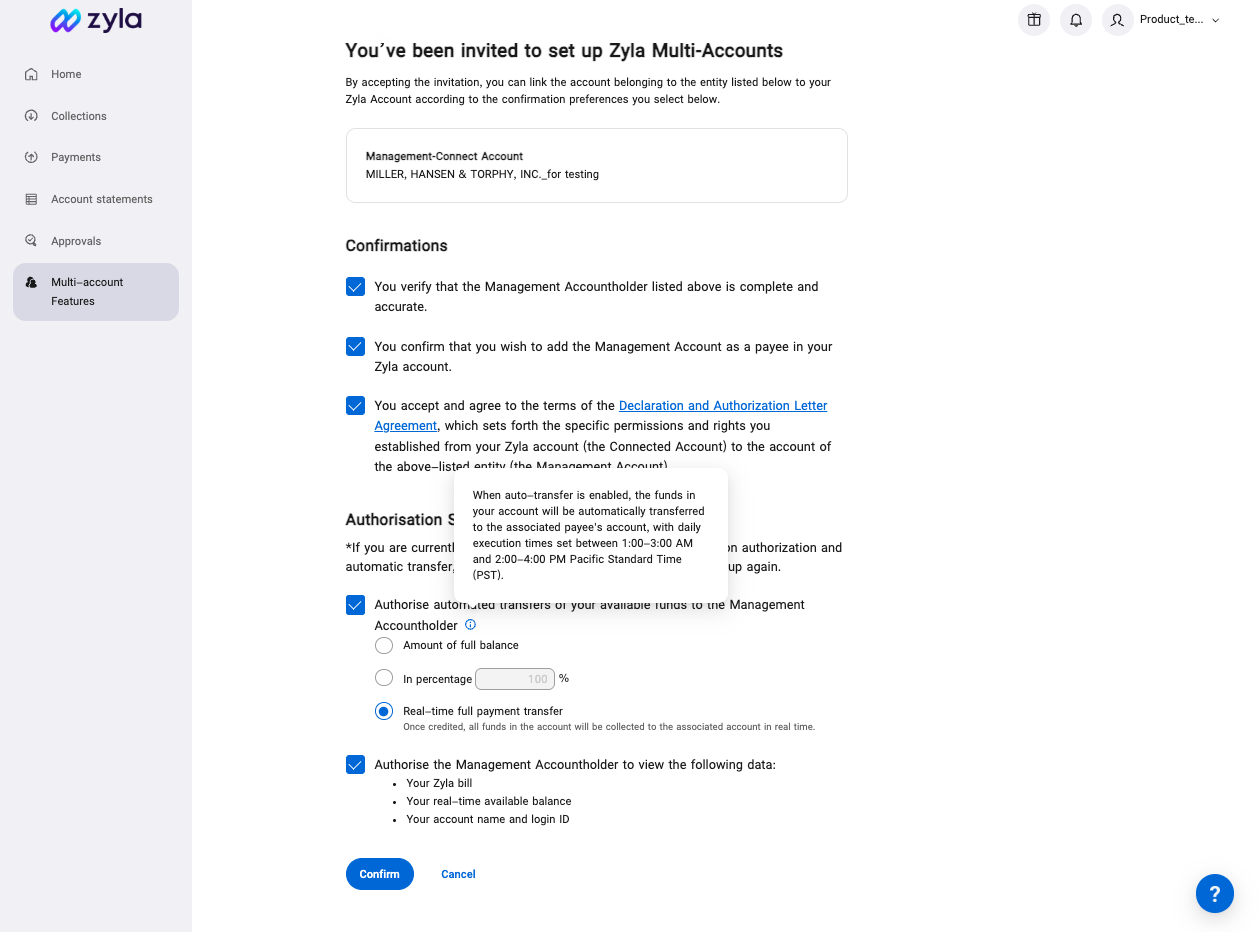Select Amount of full balance option
This screenshot has width=1260, height=932.
point(384,645)
